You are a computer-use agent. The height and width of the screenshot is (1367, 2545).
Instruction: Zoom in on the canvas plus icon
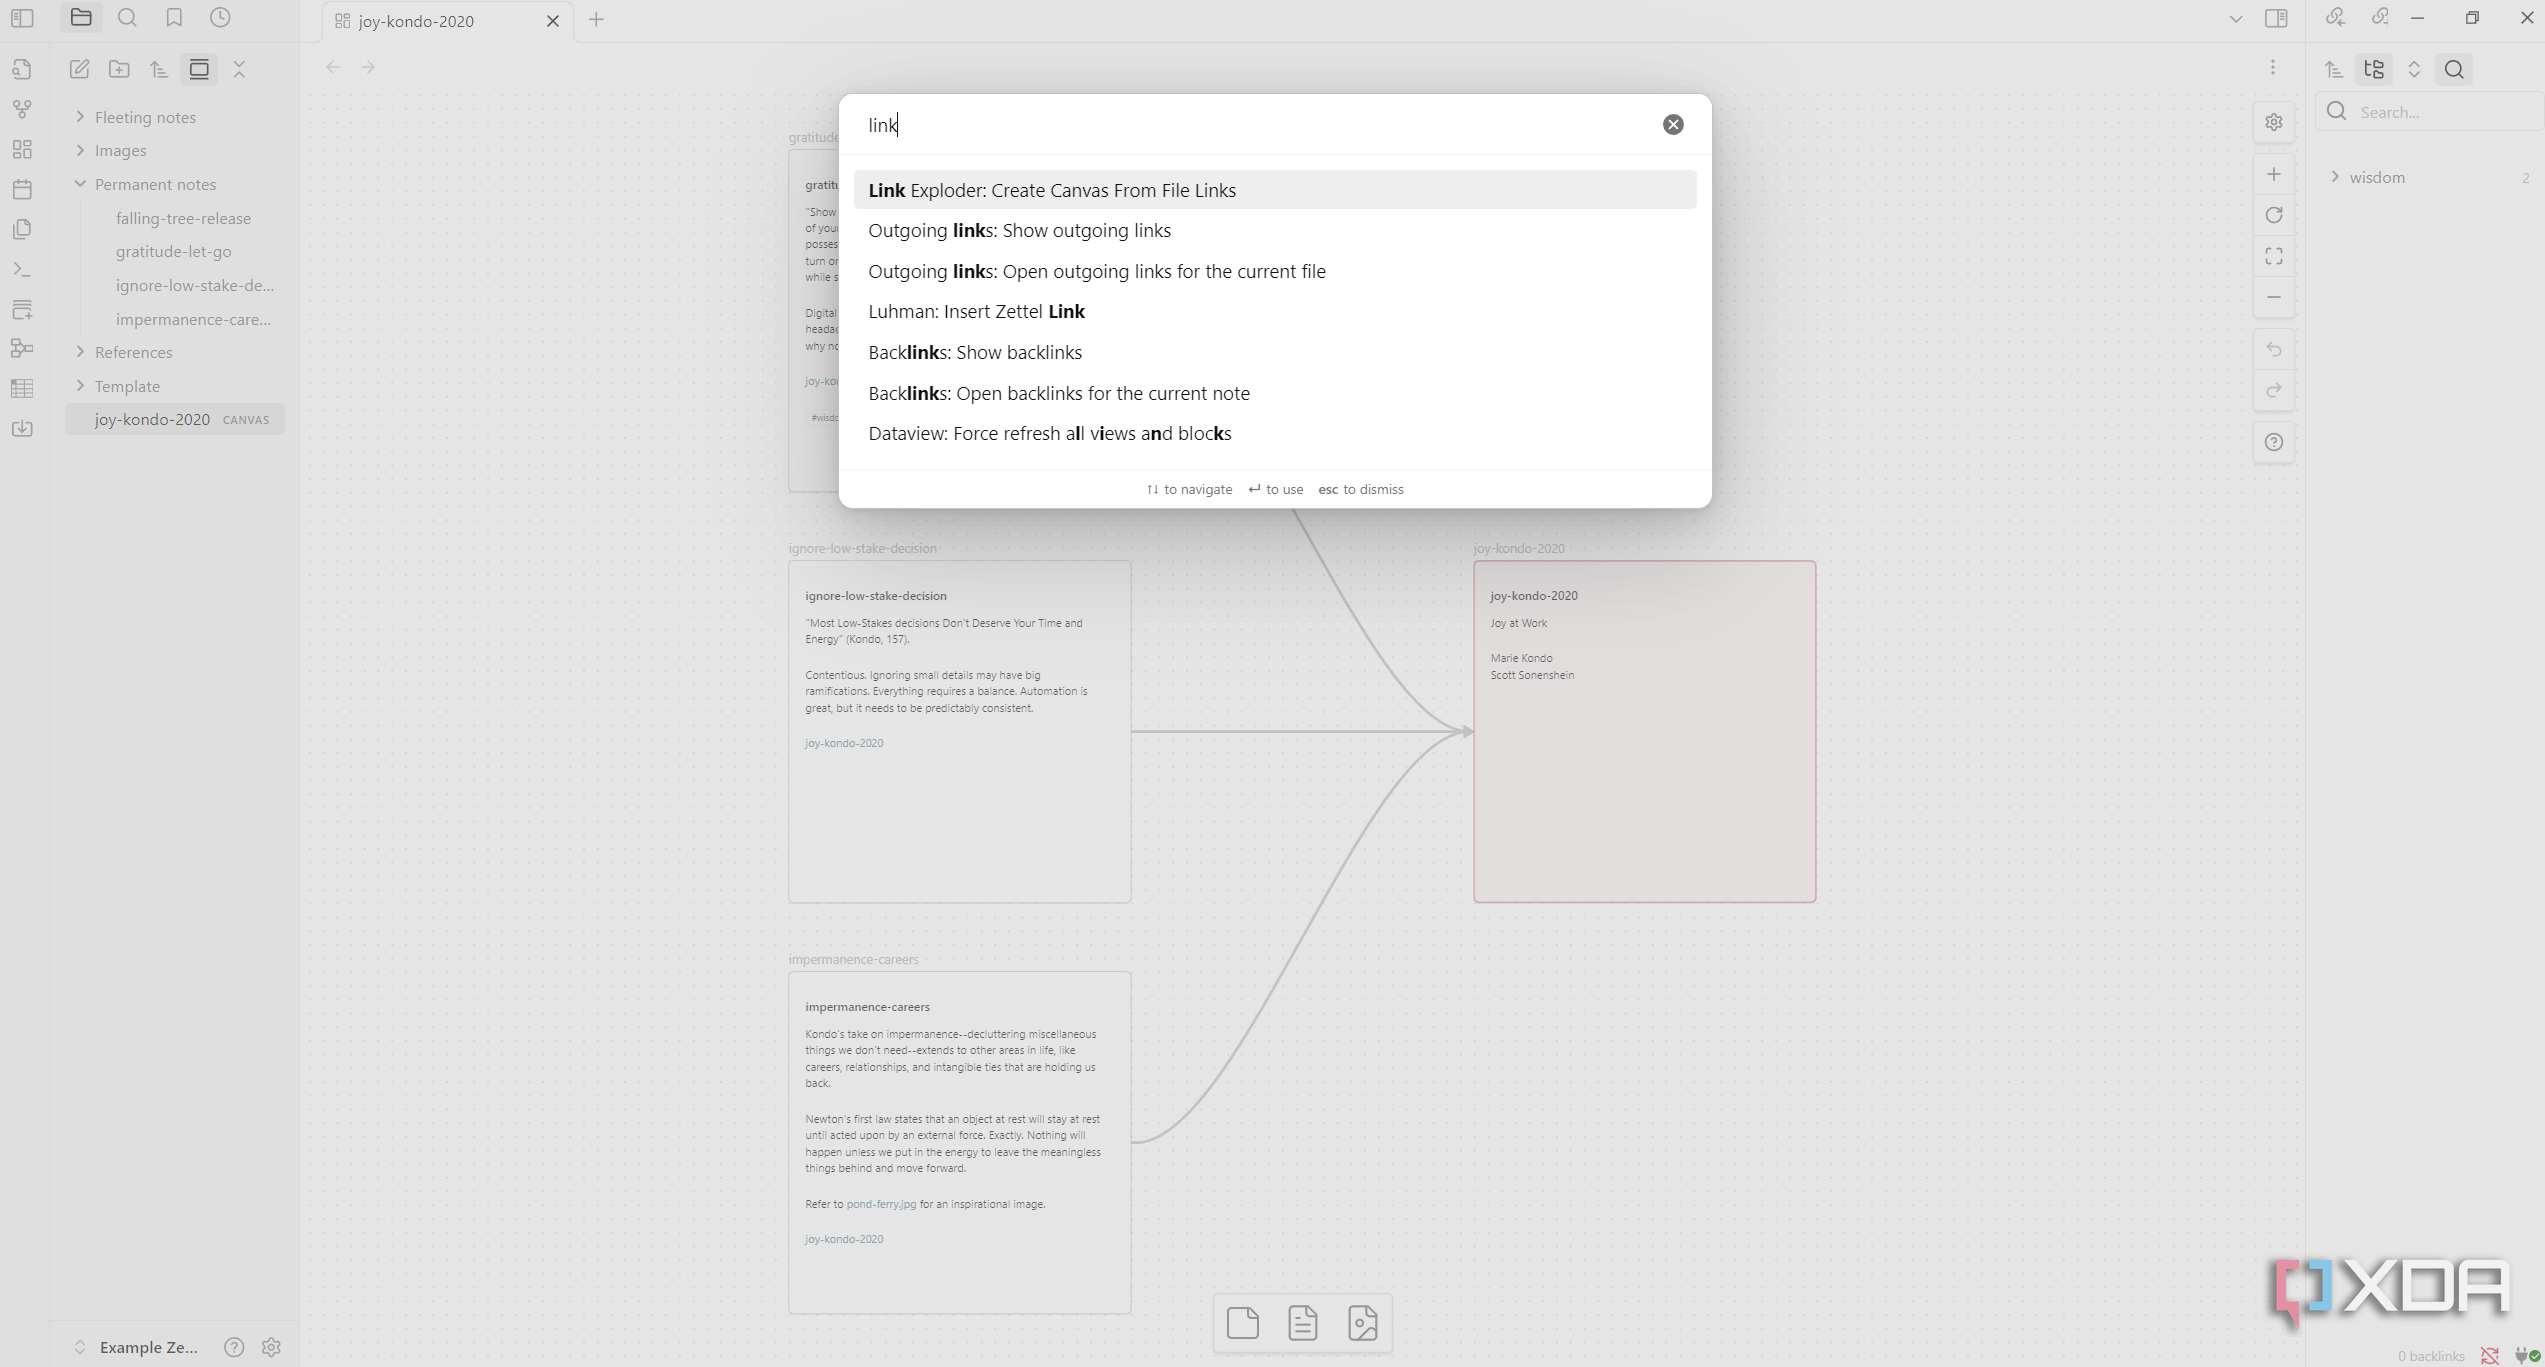2274,174
